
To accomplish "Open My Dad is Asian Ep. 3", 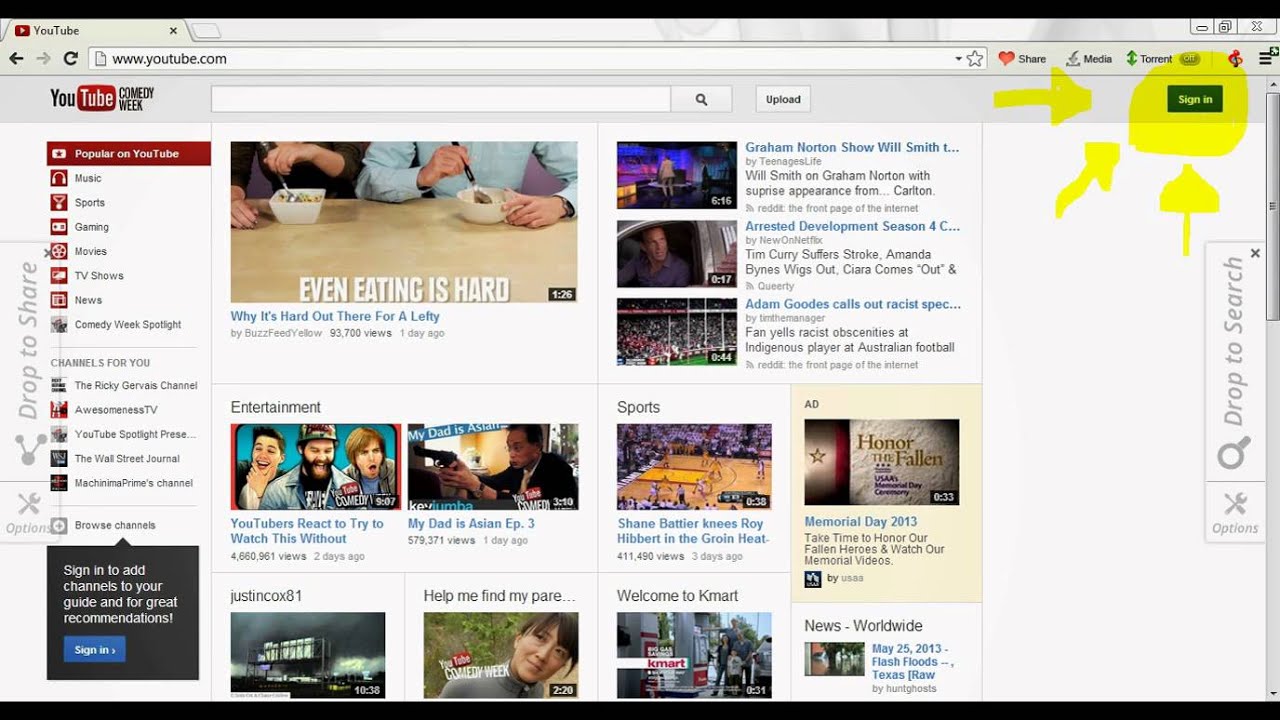I will pyautogui.click(x=471, y=524).
